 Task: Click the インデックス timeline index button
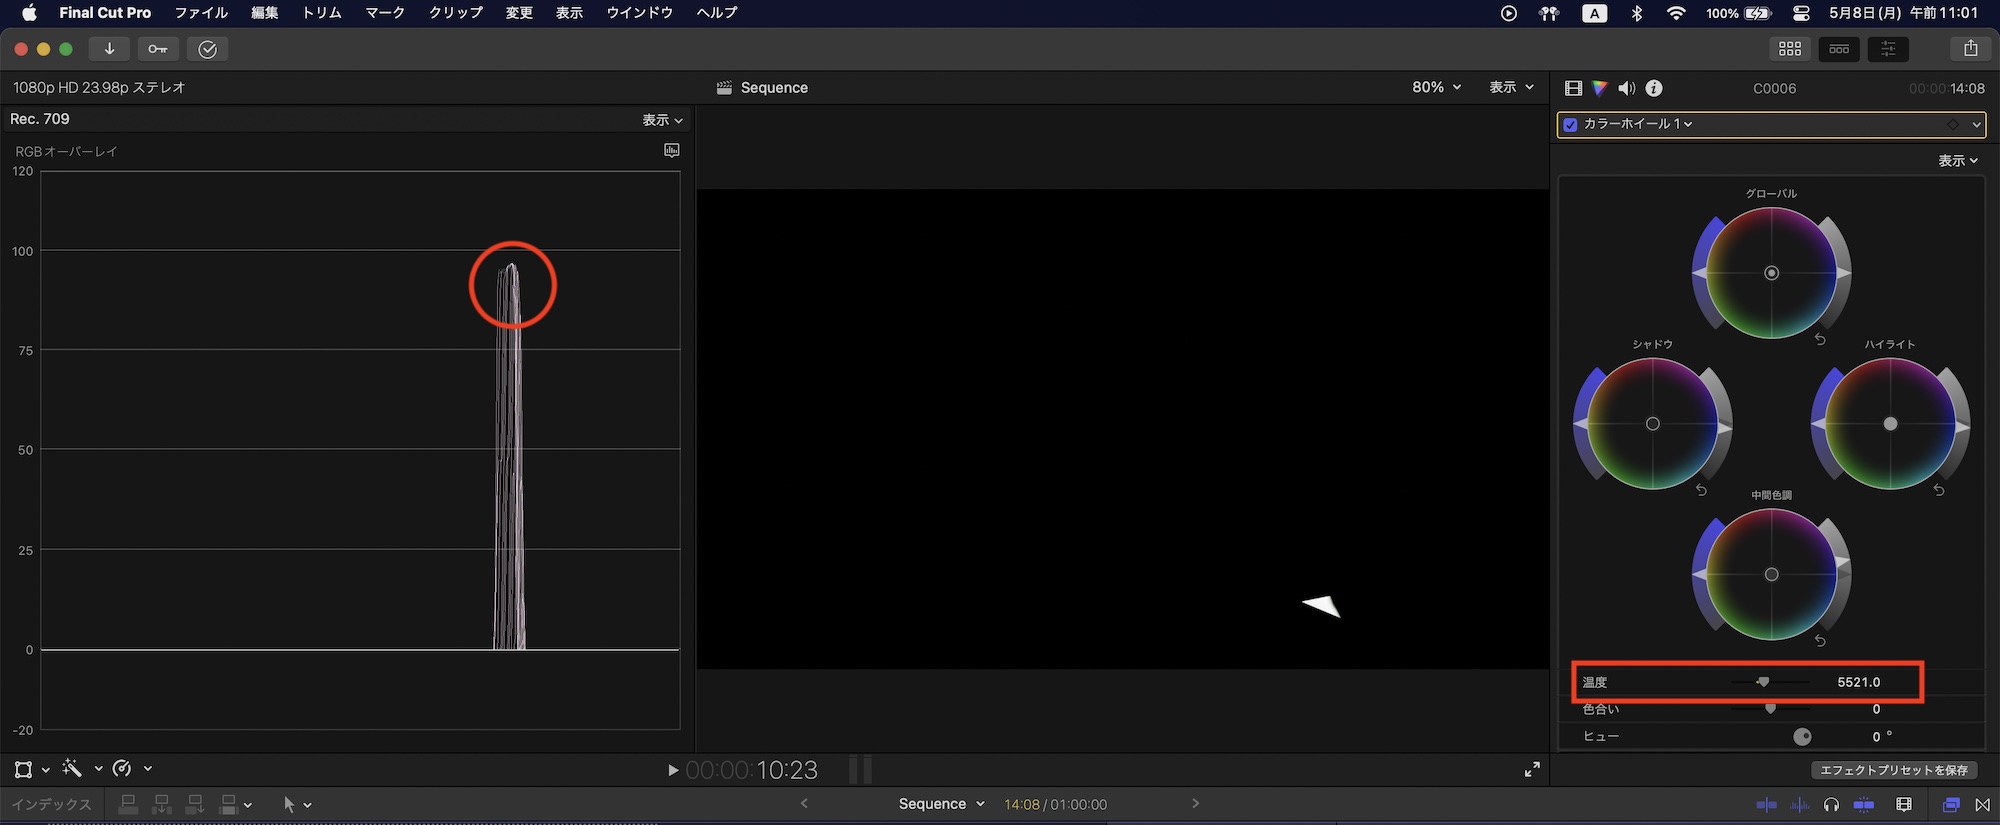tap(51, 804)
